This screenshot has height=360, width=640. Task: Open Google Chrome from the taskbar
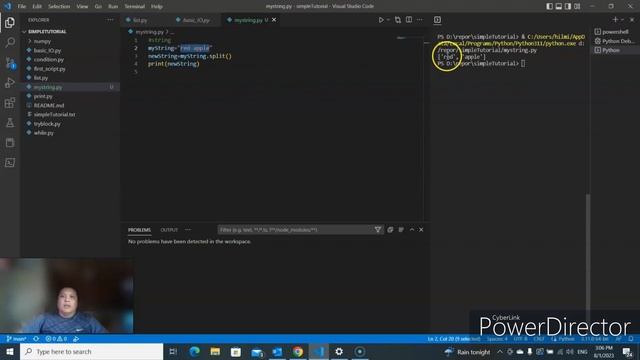click(x=298, y=351)
